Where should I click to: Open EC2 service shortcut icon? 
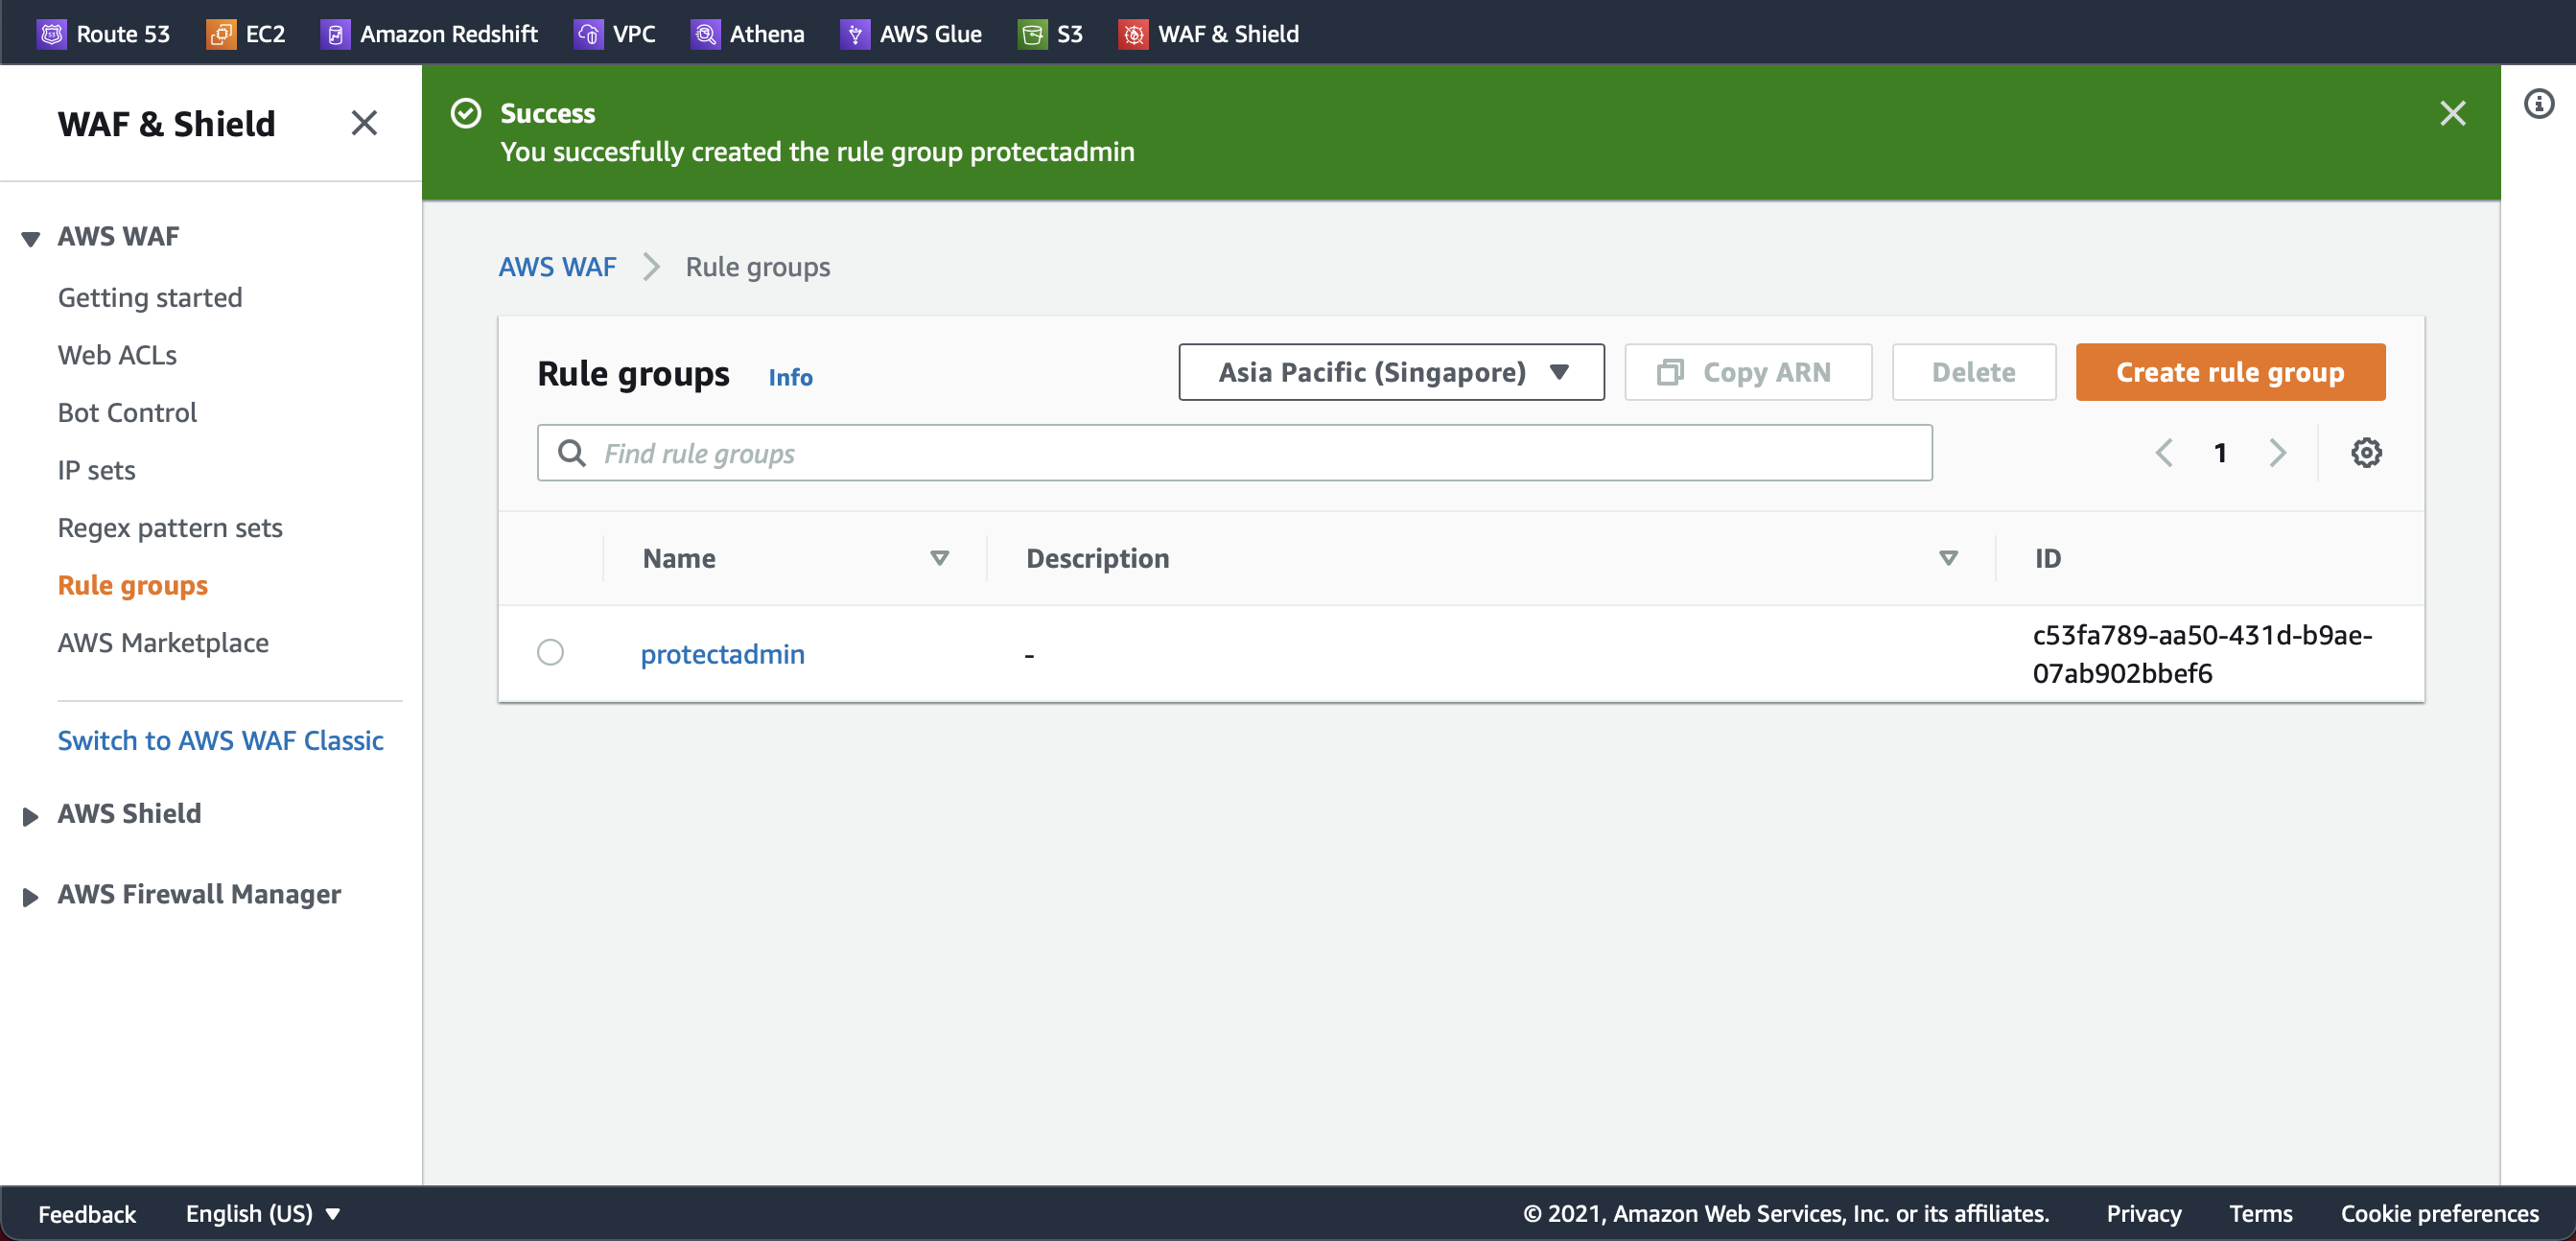click(x=221, y=34)
